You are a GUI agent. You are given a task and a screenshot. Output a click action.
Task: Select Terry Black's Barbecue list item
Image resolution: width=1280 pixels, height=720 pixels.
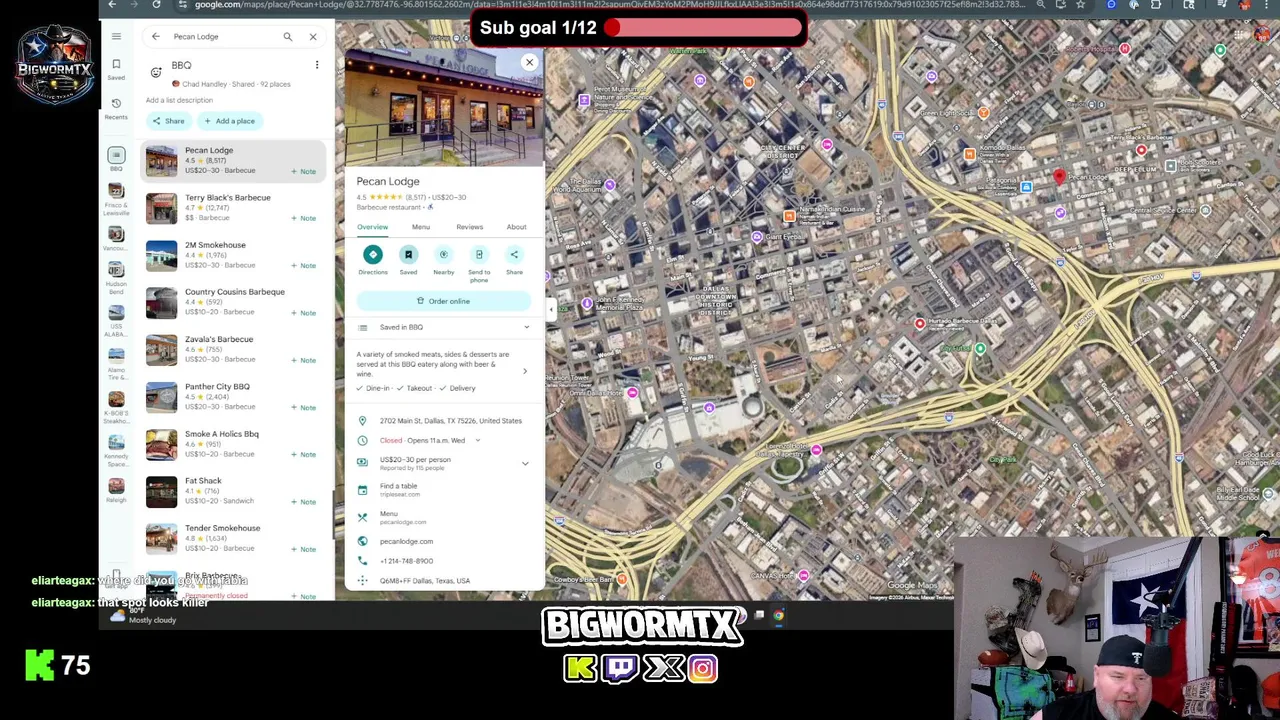[x=232, y=207]
